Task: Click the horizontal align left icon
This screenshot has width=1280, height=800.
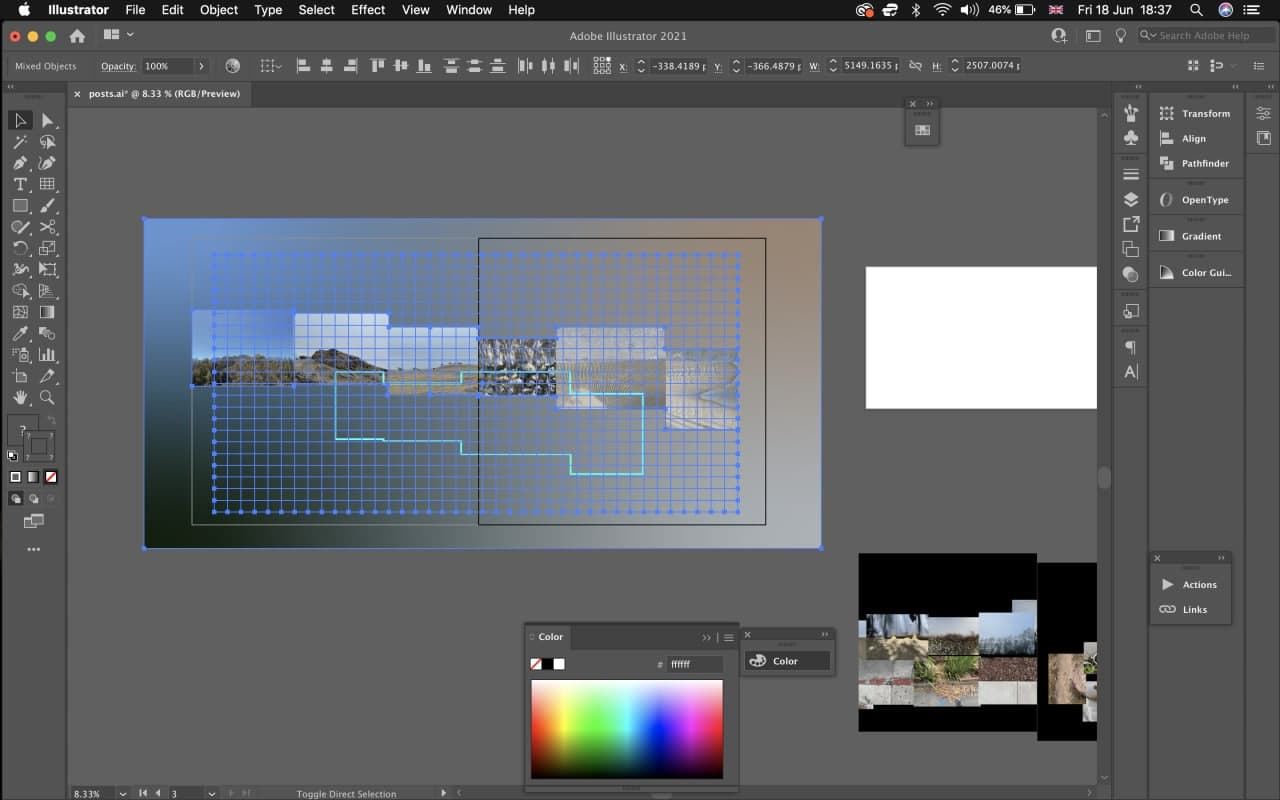Action: (x=304, y=66)
